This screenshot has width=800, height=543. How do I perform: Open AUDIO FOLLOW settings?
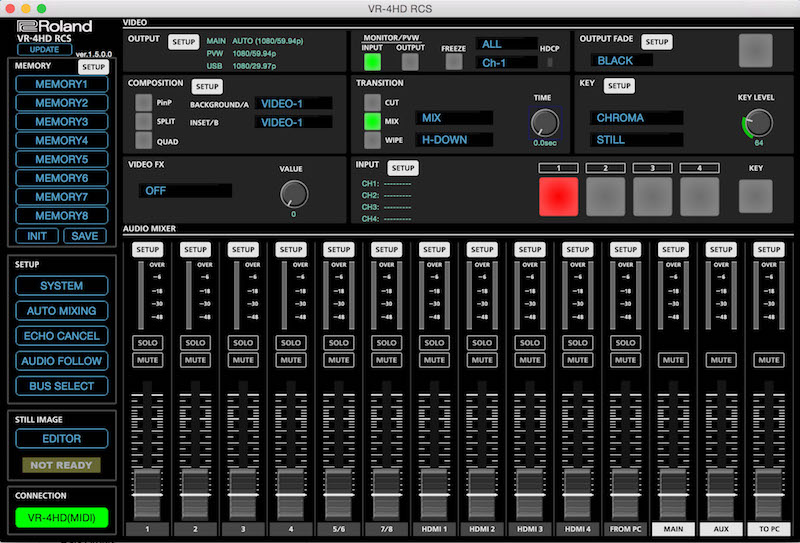tap(62, 361)
